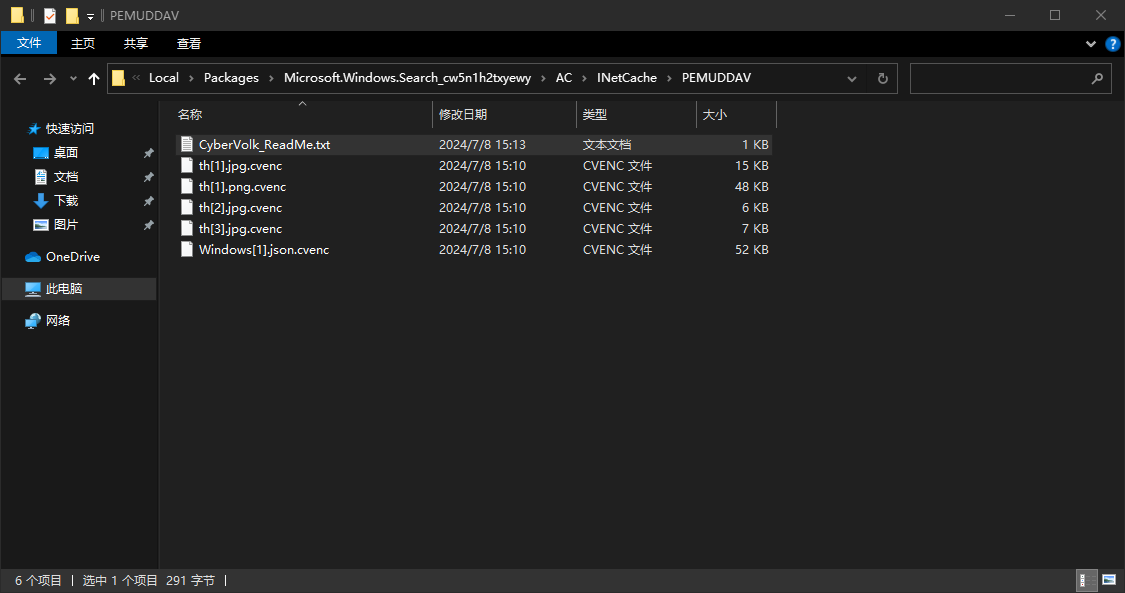The width and height of the screenshot is (1125, 593).
Task: Click the folder icon in address bar
Action: click(x=119, y=78)
